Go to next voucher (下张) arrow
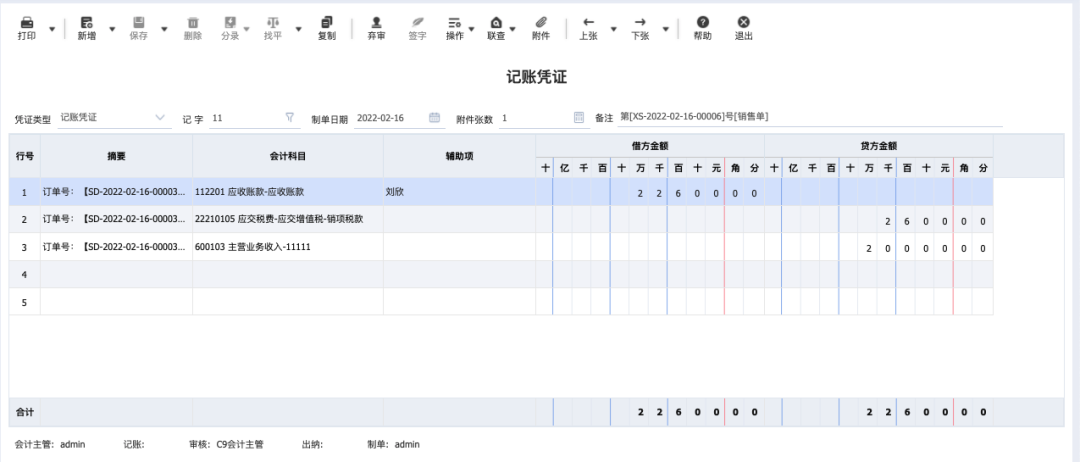1080x462 pixels. [x=640, y=22]
